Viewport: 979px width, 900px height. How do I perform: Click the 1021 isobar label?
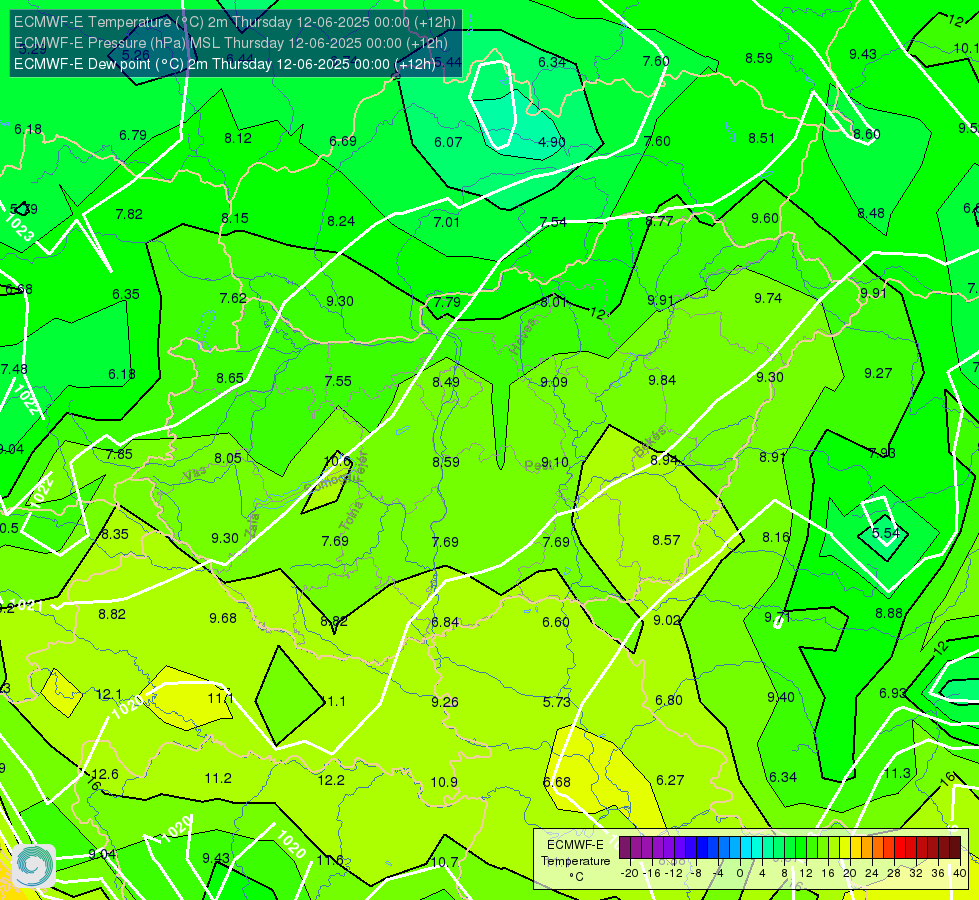[27, 605]
